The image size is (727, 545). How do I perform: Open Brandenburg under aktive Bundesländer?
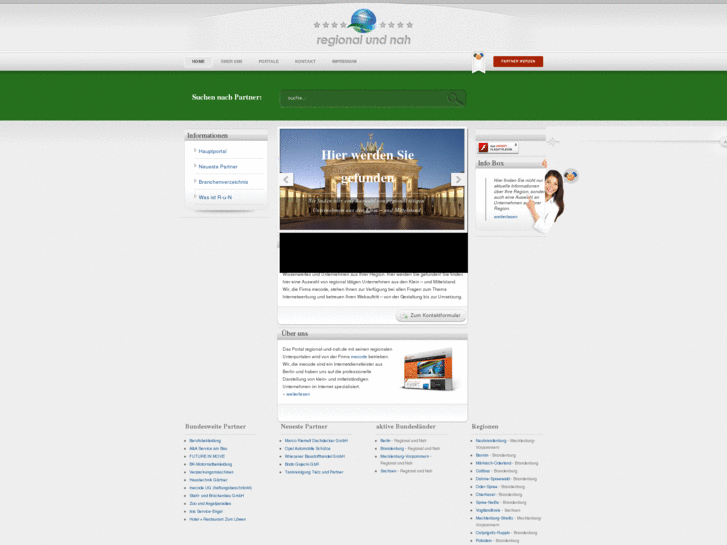pos(392,449)
